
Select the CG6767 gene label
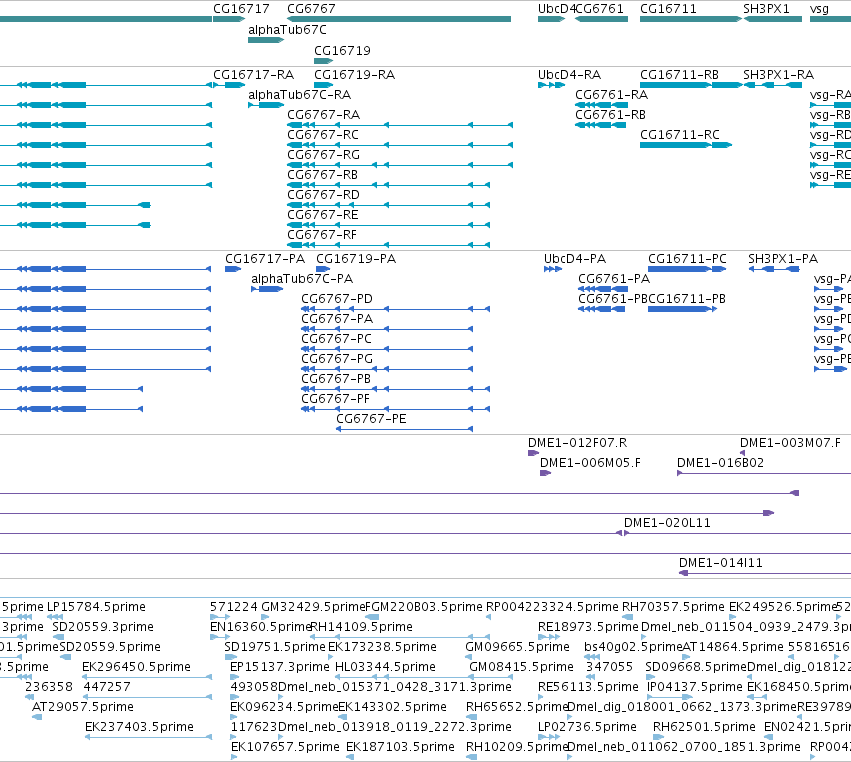pyautogui.click(x=311, y=9)
